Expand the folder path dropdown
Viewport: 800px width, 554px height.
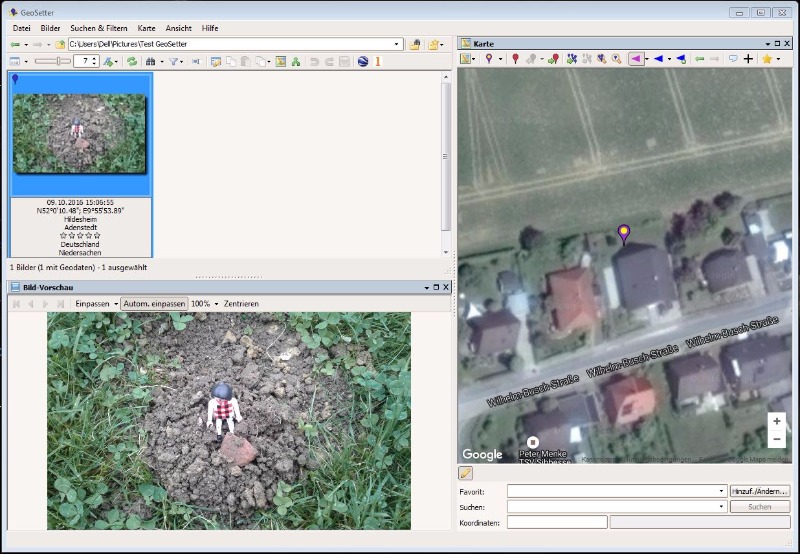pyautogui.click(x=397, y=45)
